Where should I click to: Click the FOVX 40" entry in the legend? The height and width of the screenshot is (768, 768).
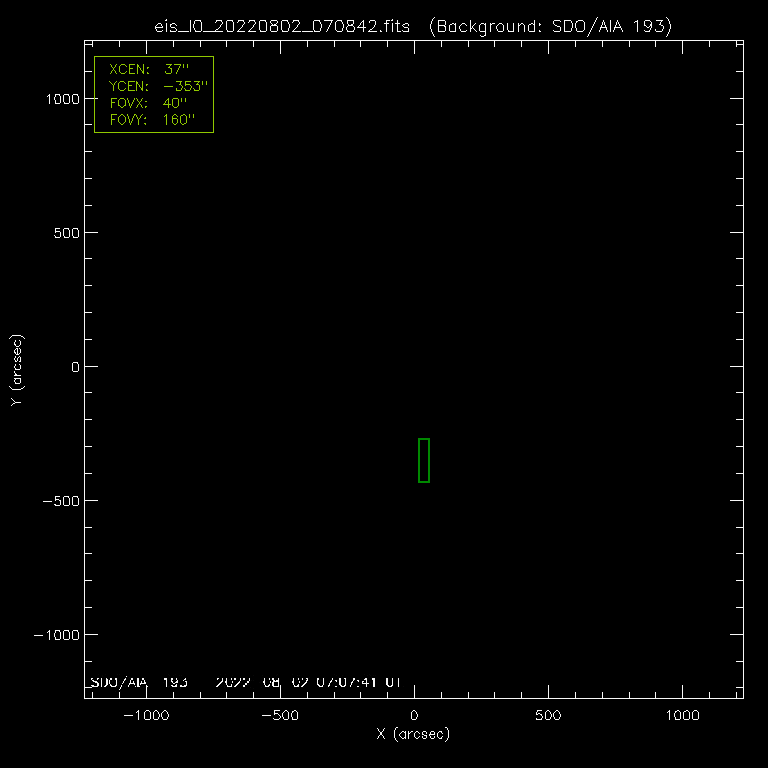[148, 103]
